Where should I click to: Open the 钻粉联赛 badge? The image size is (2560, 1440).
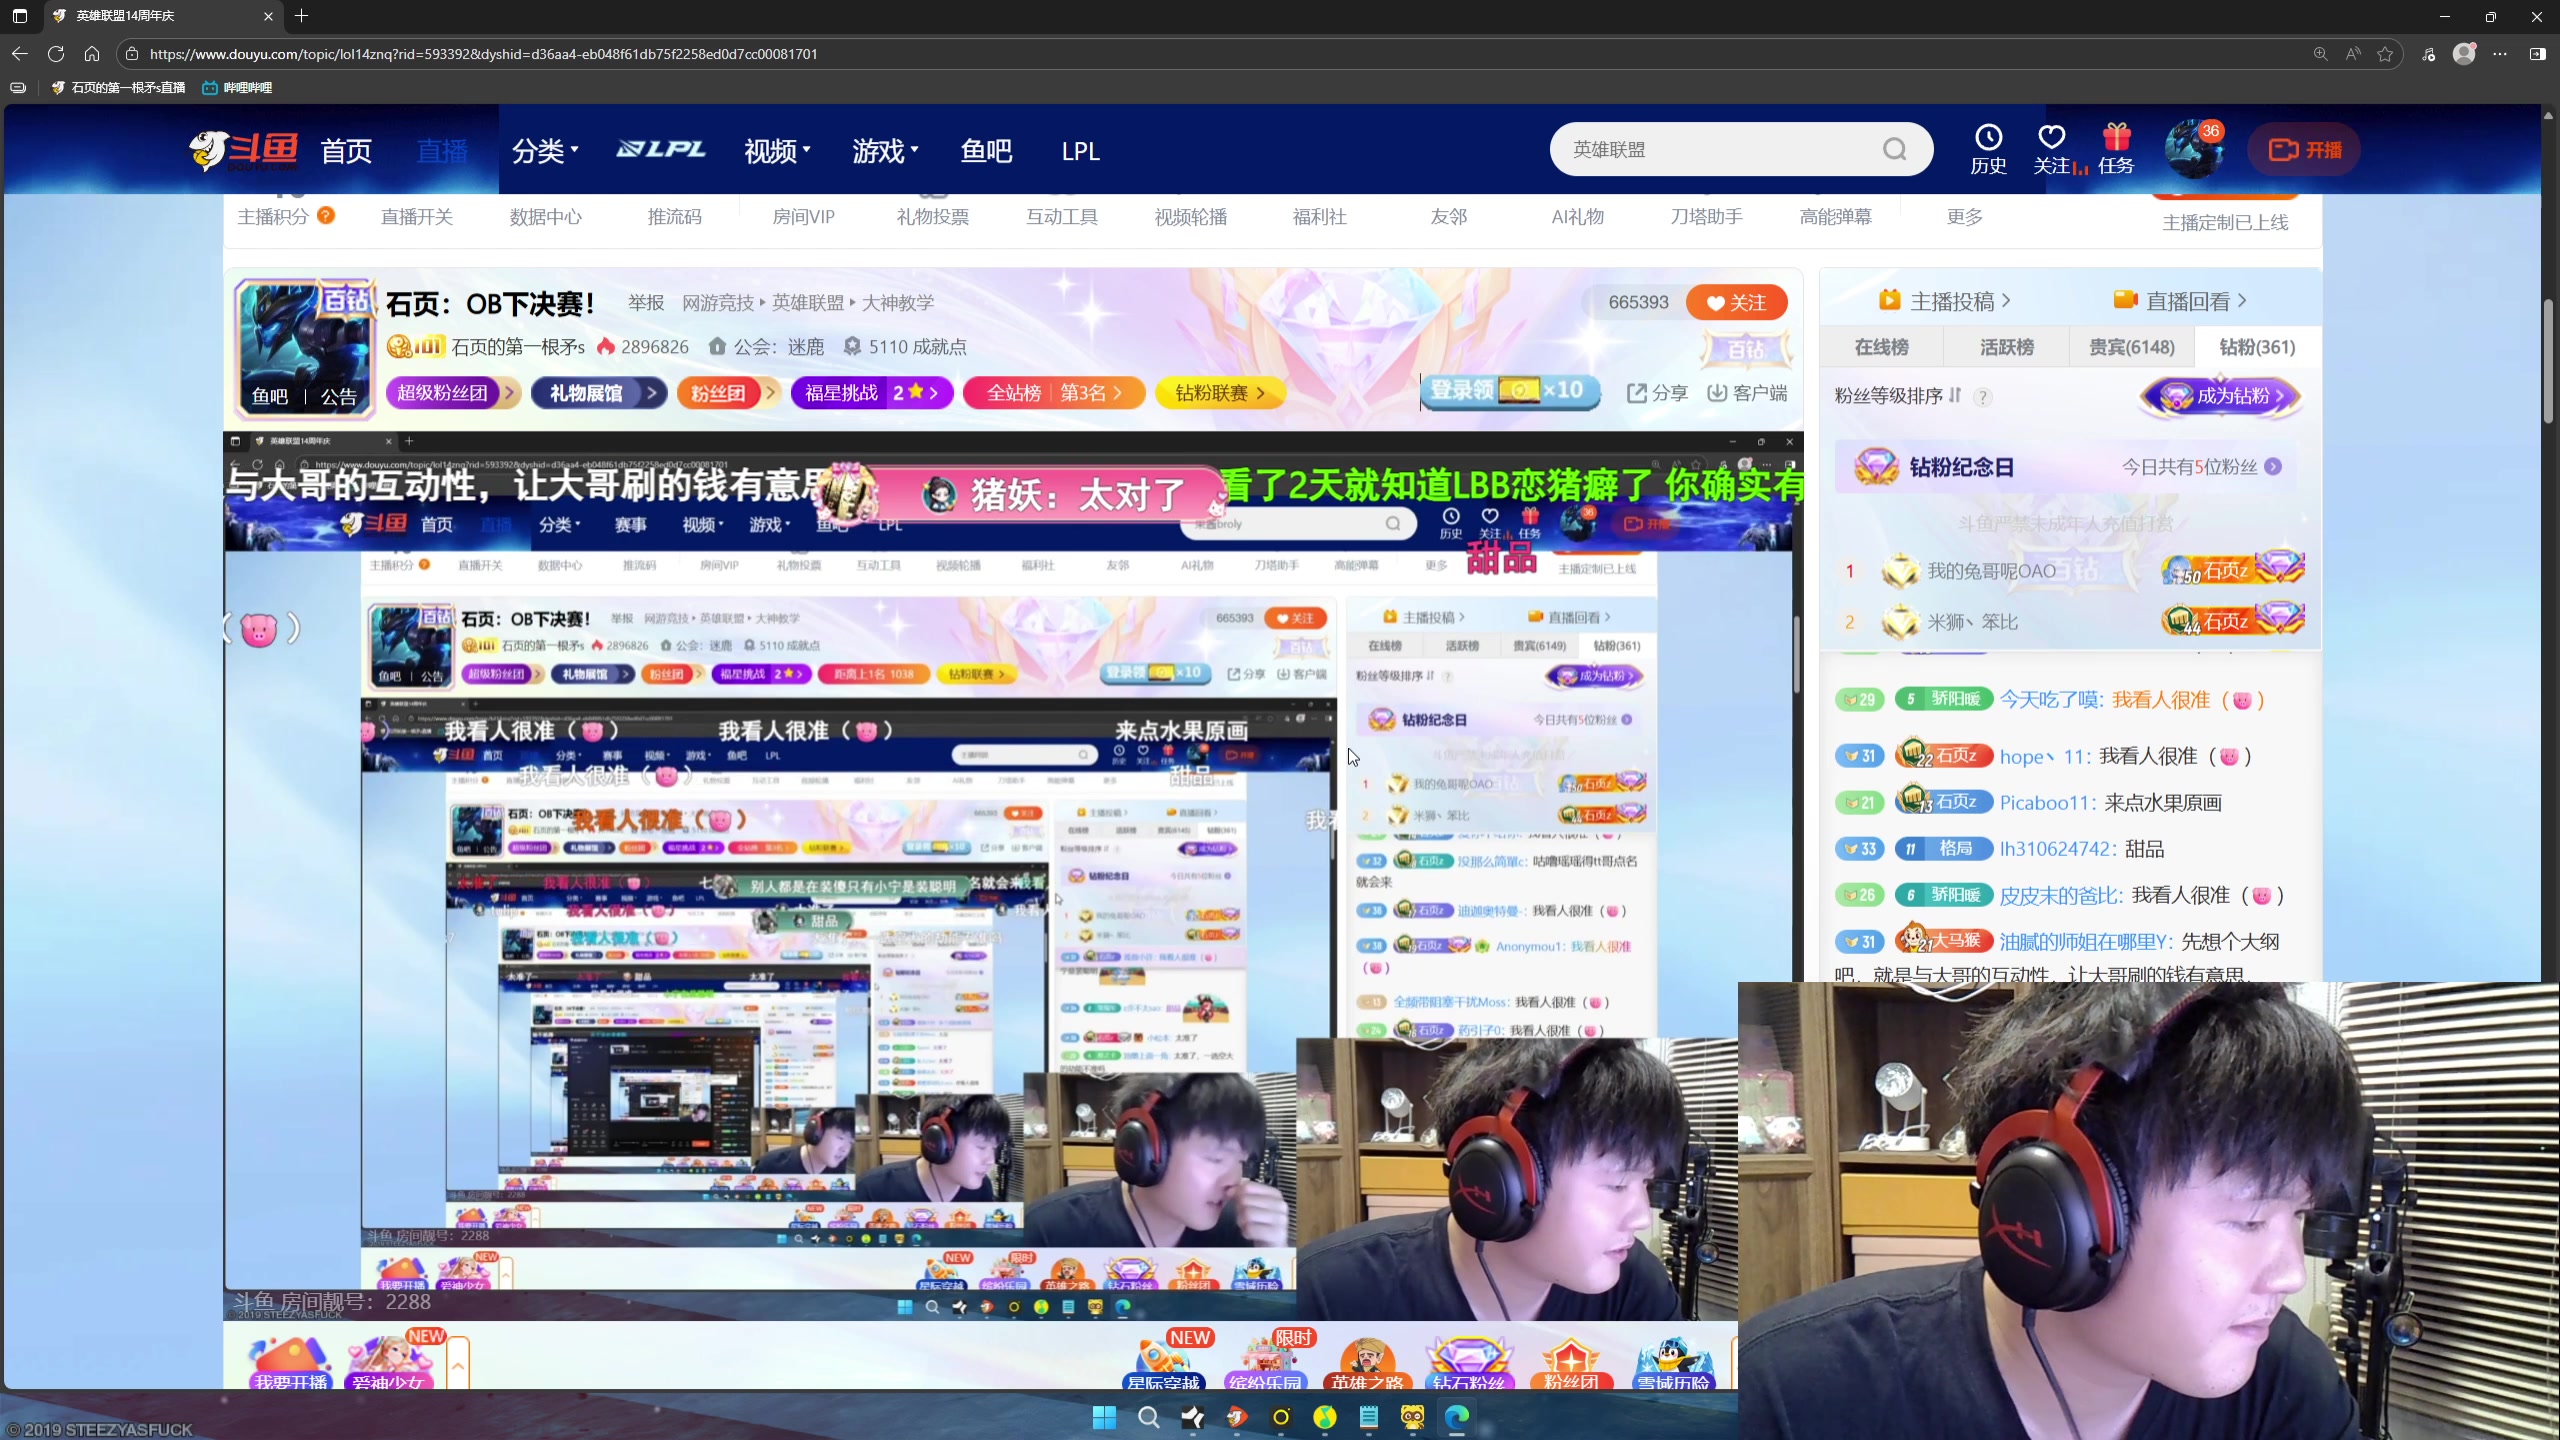point(1220,393)
